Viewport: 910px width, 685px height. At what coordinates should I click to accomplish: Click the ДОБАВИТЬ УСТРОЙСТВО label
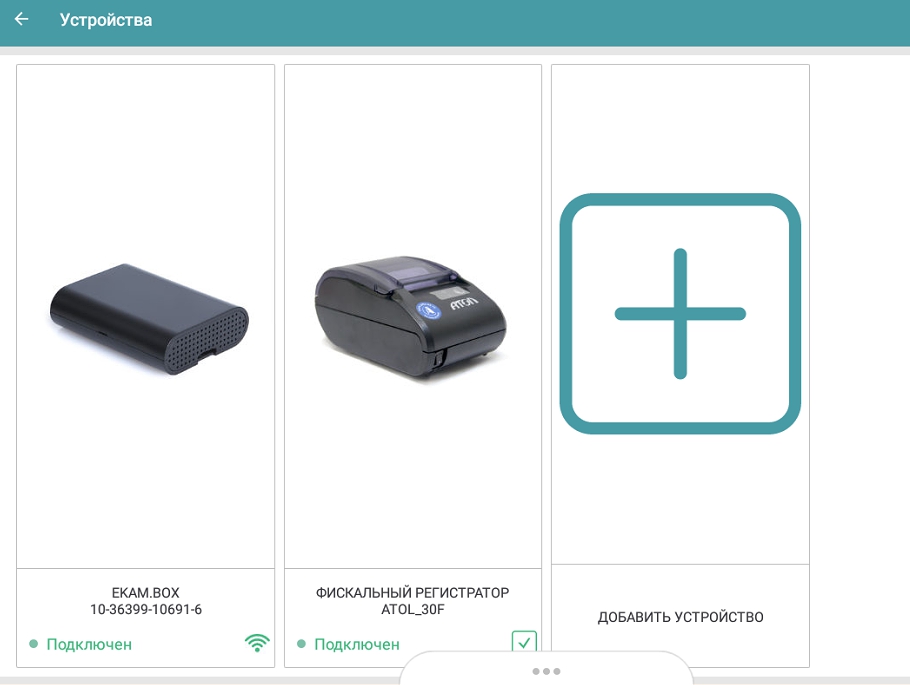pyautogui.click(x=680, y=617)
